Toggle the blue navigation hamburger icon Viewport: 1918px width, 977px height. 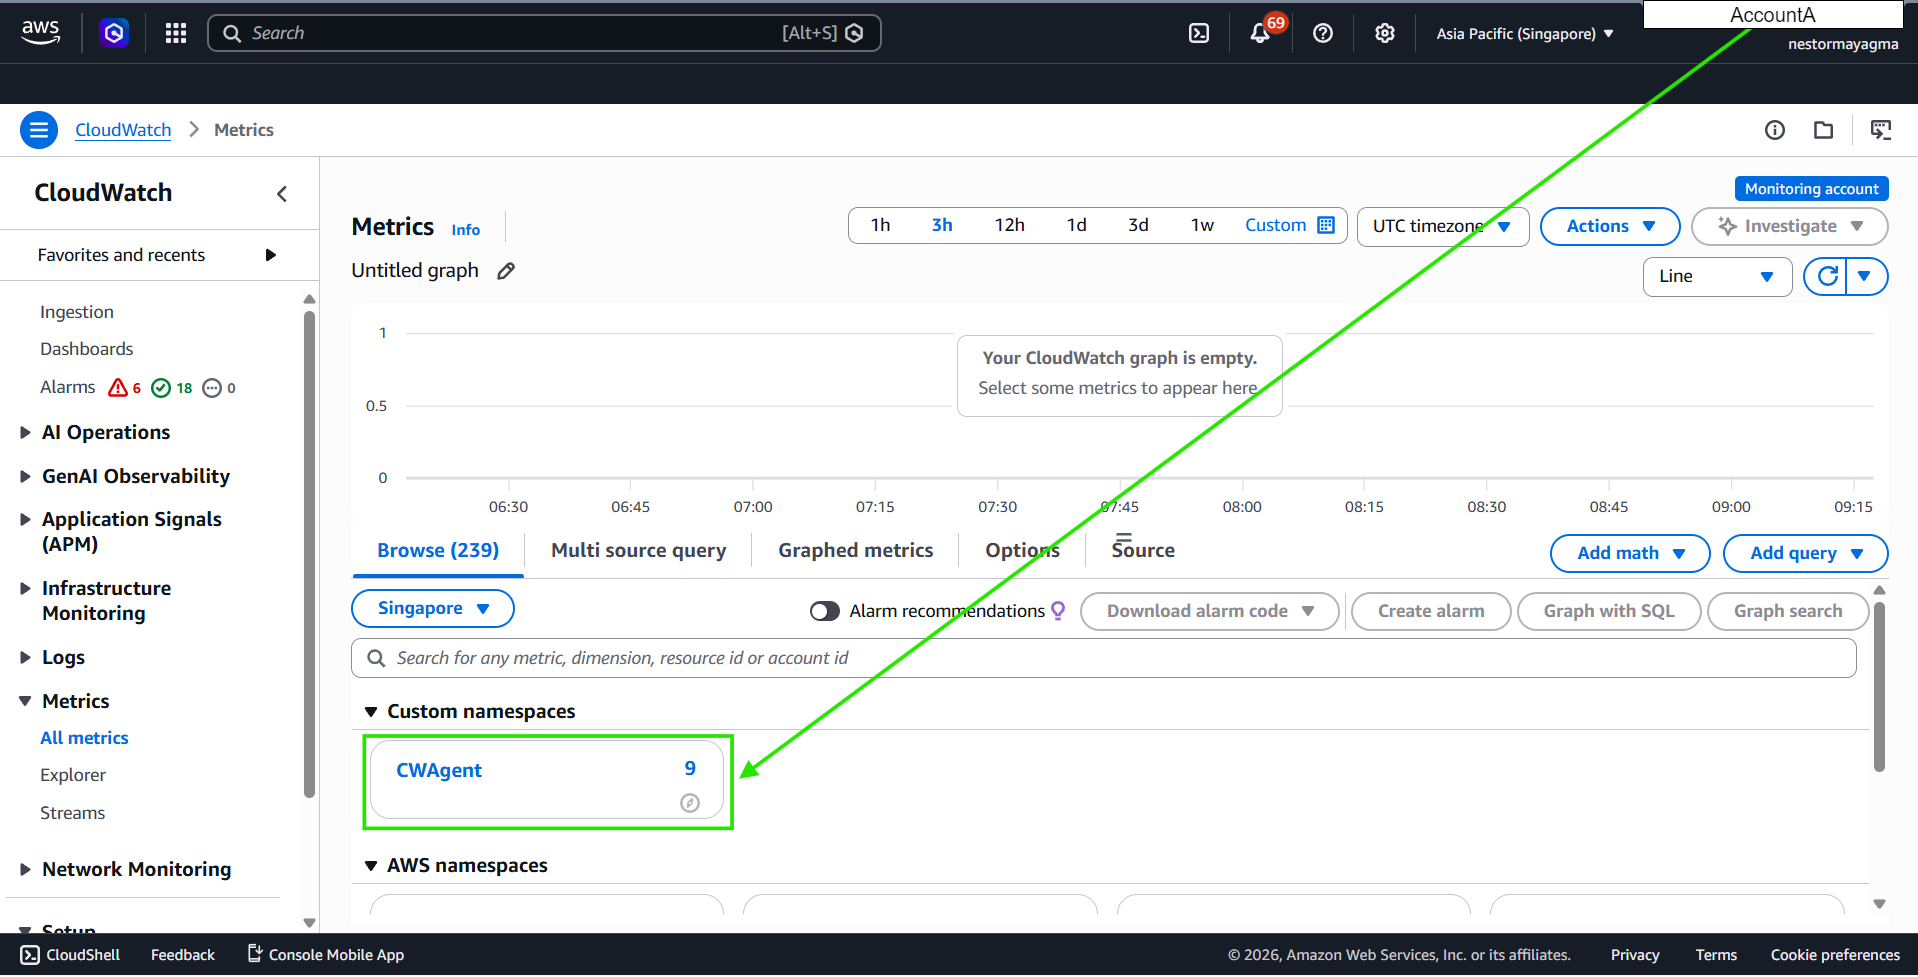[39, 130]
